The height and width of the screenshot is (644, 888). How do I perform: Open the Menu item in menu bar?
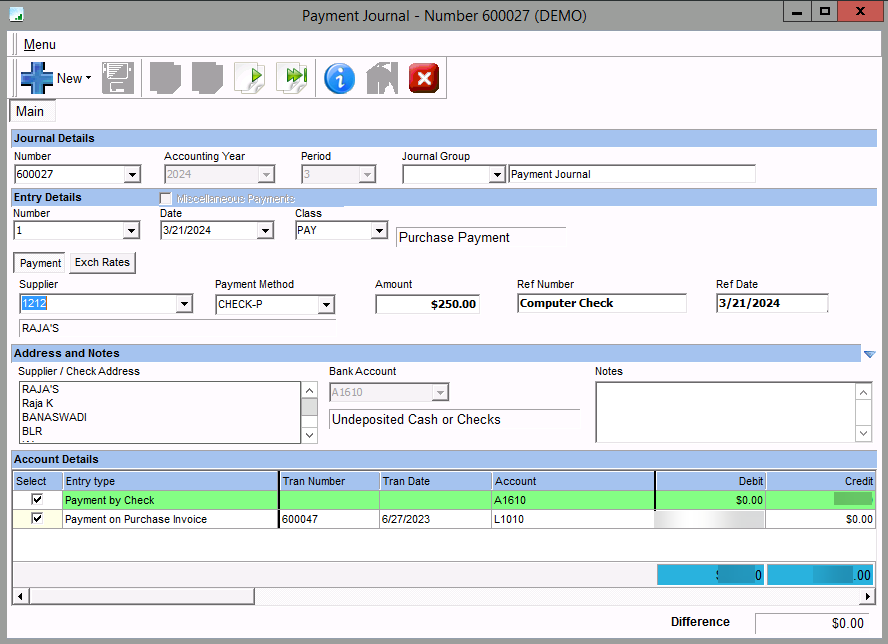click(x=40, y=44)
